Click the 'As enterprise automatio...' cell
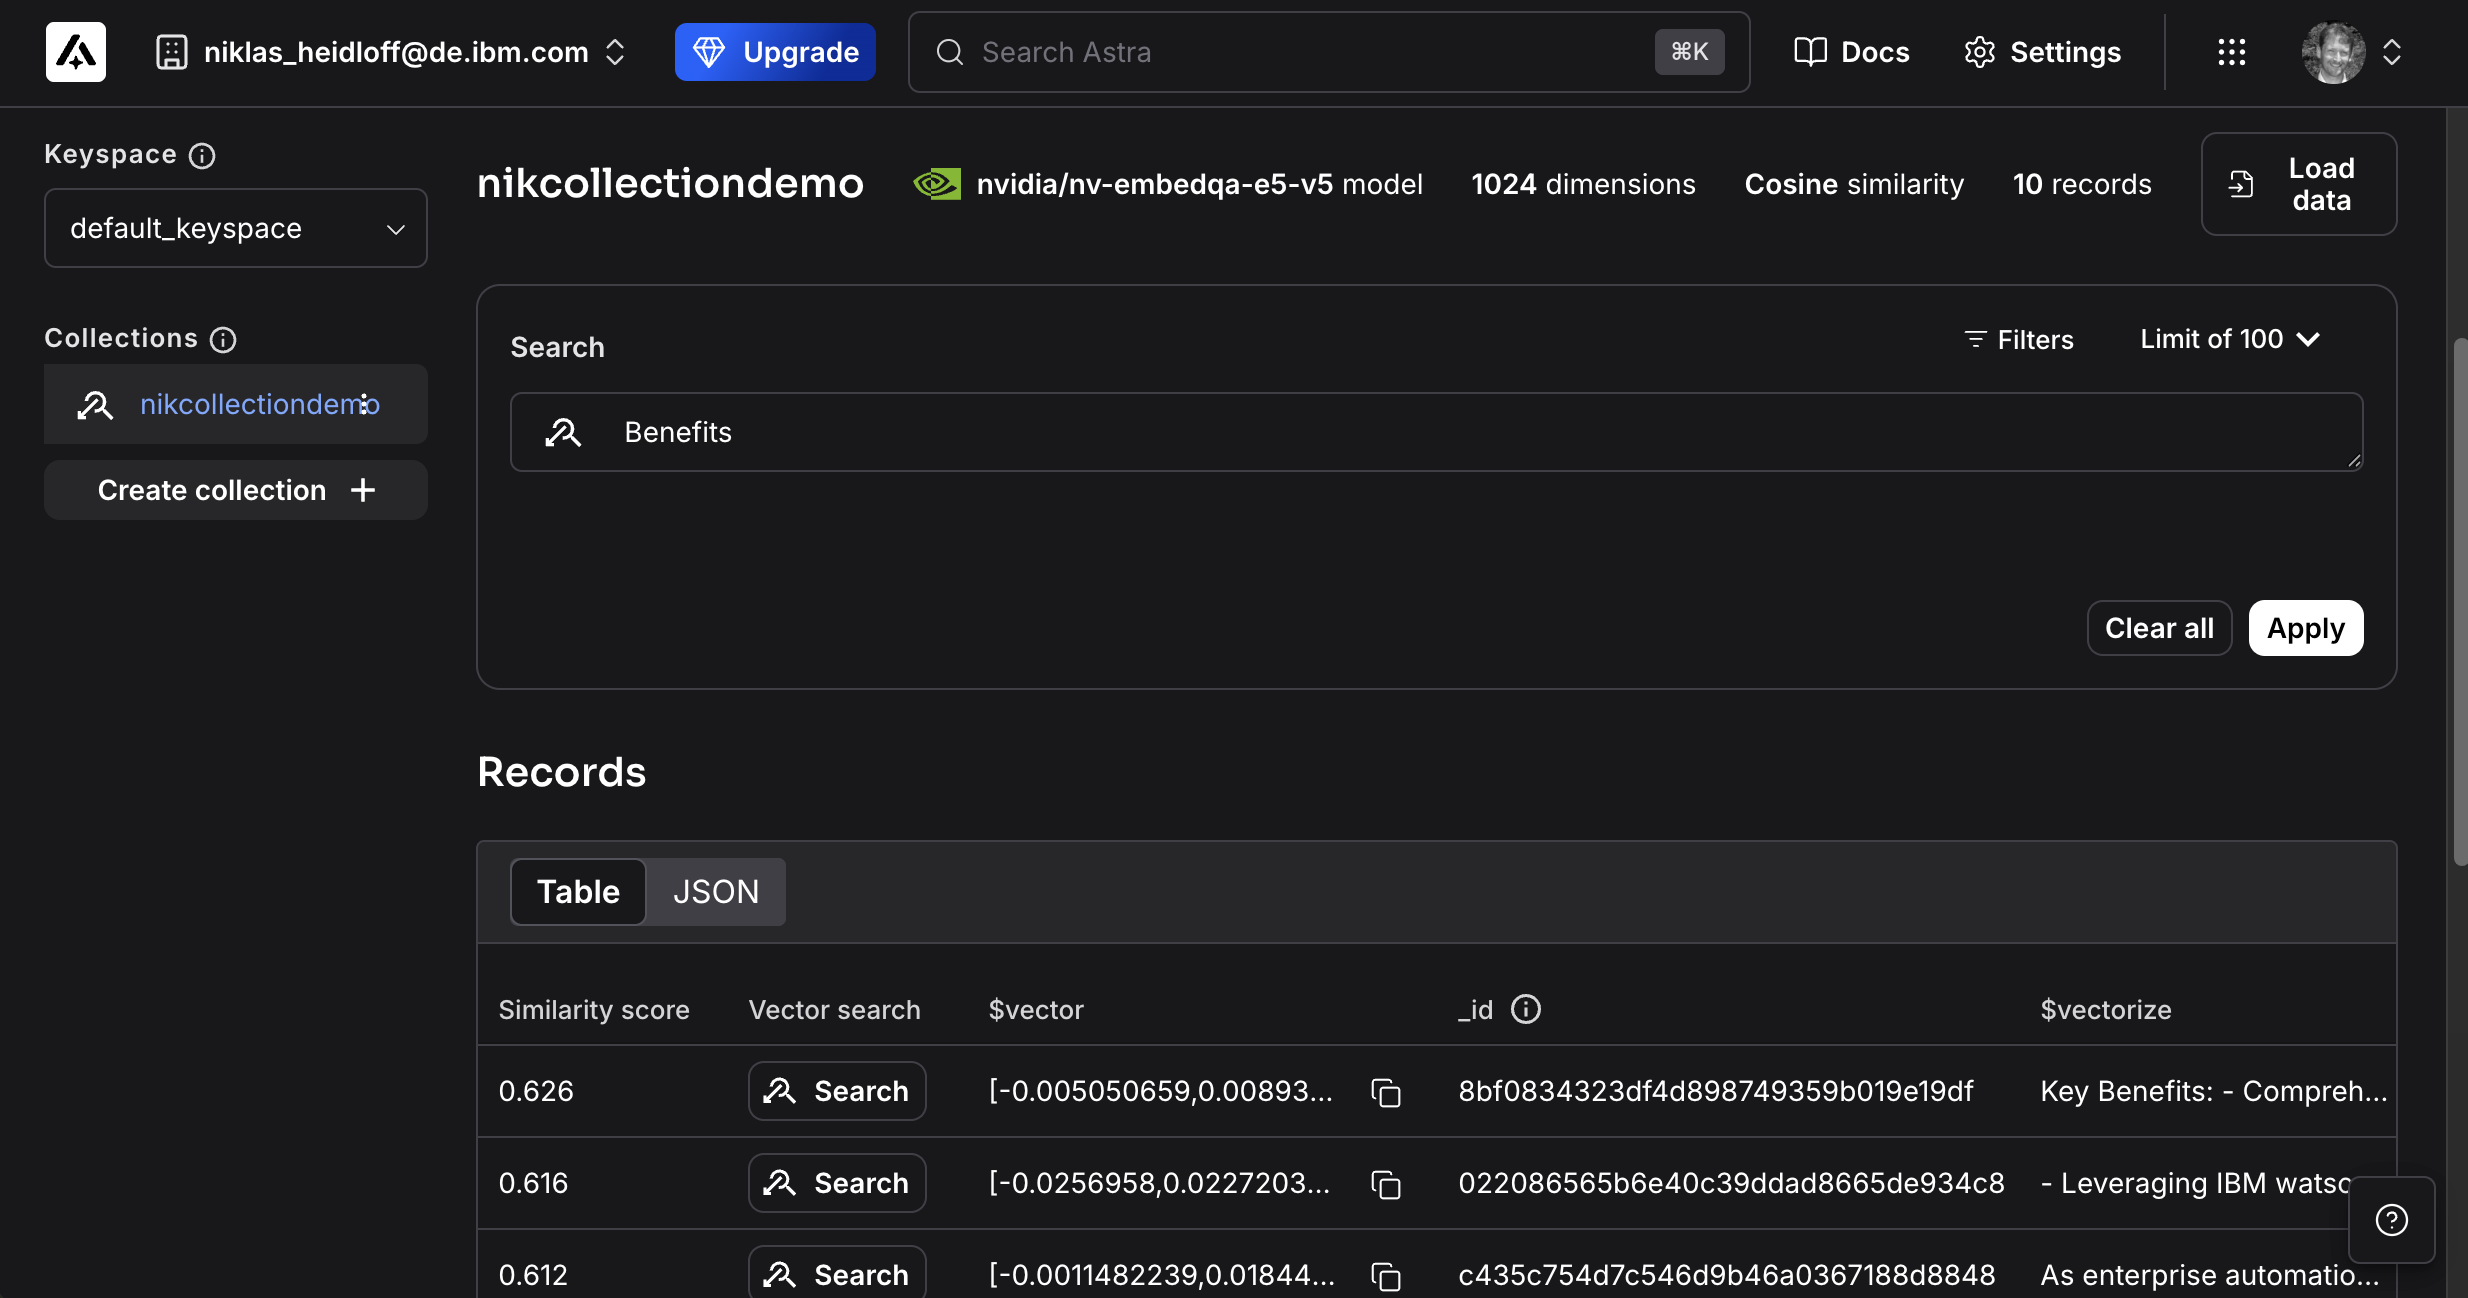 pyautogui.click(x=2210, y=1275)
